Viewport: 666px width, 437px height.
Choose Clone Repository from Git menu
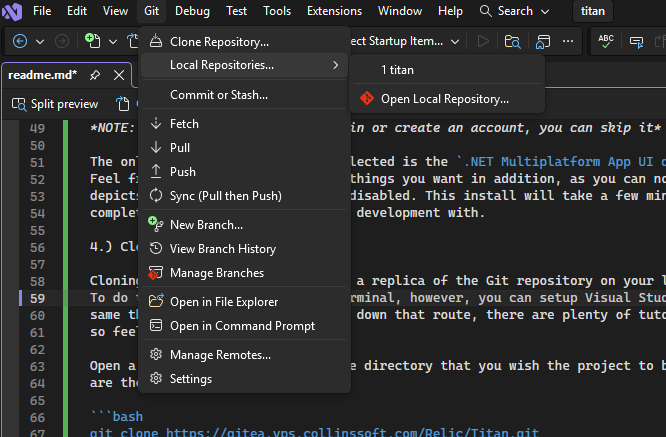[x=219, y=42]
